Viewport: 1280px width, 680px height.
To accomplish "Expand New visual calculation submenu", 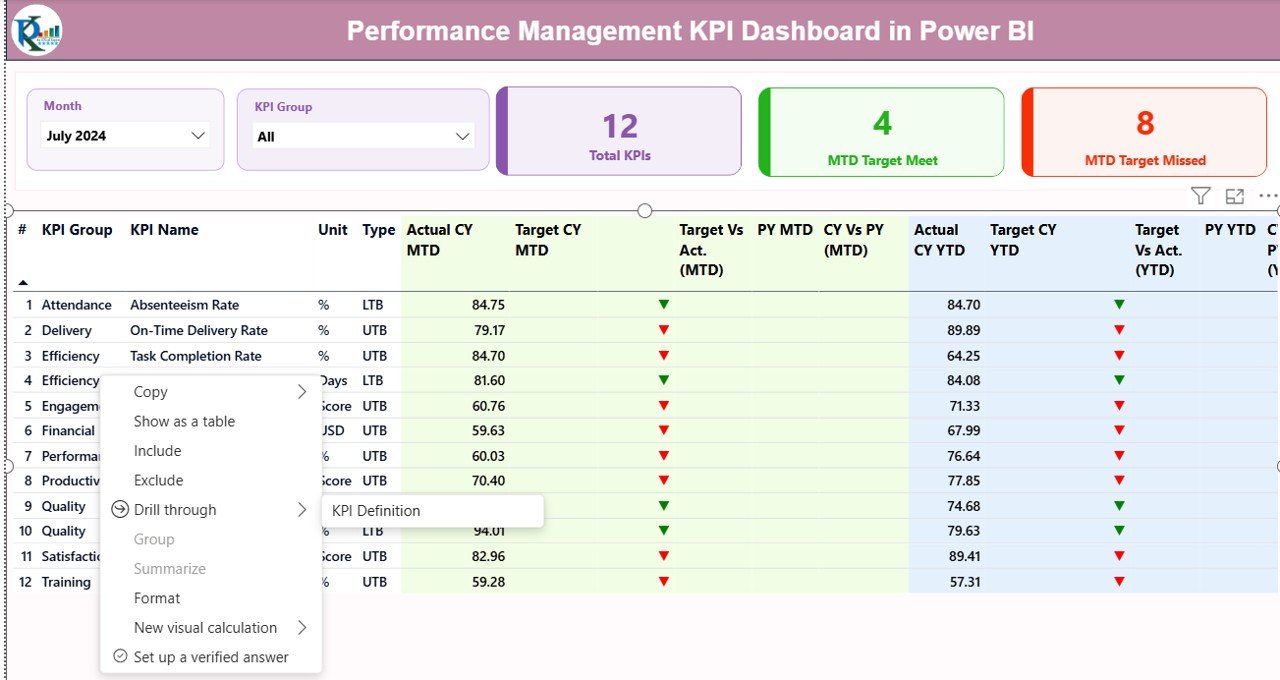I will click(303, 627).
